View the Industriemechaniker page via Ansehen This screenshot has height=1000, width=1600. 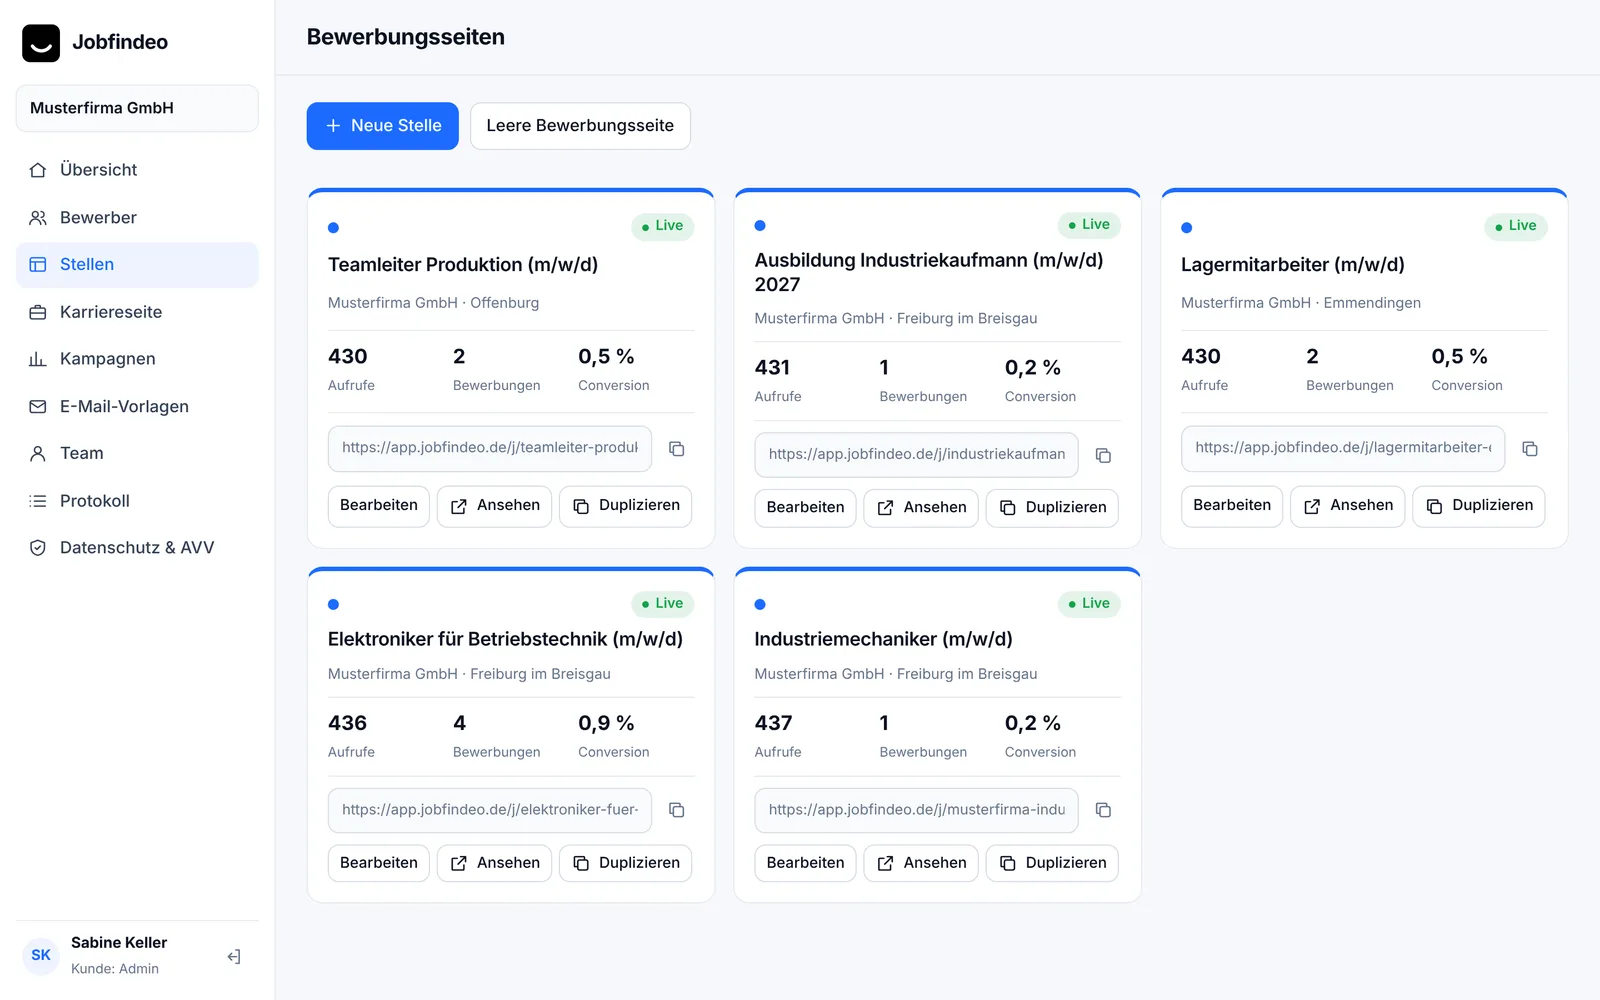click(x=921, y=863)
